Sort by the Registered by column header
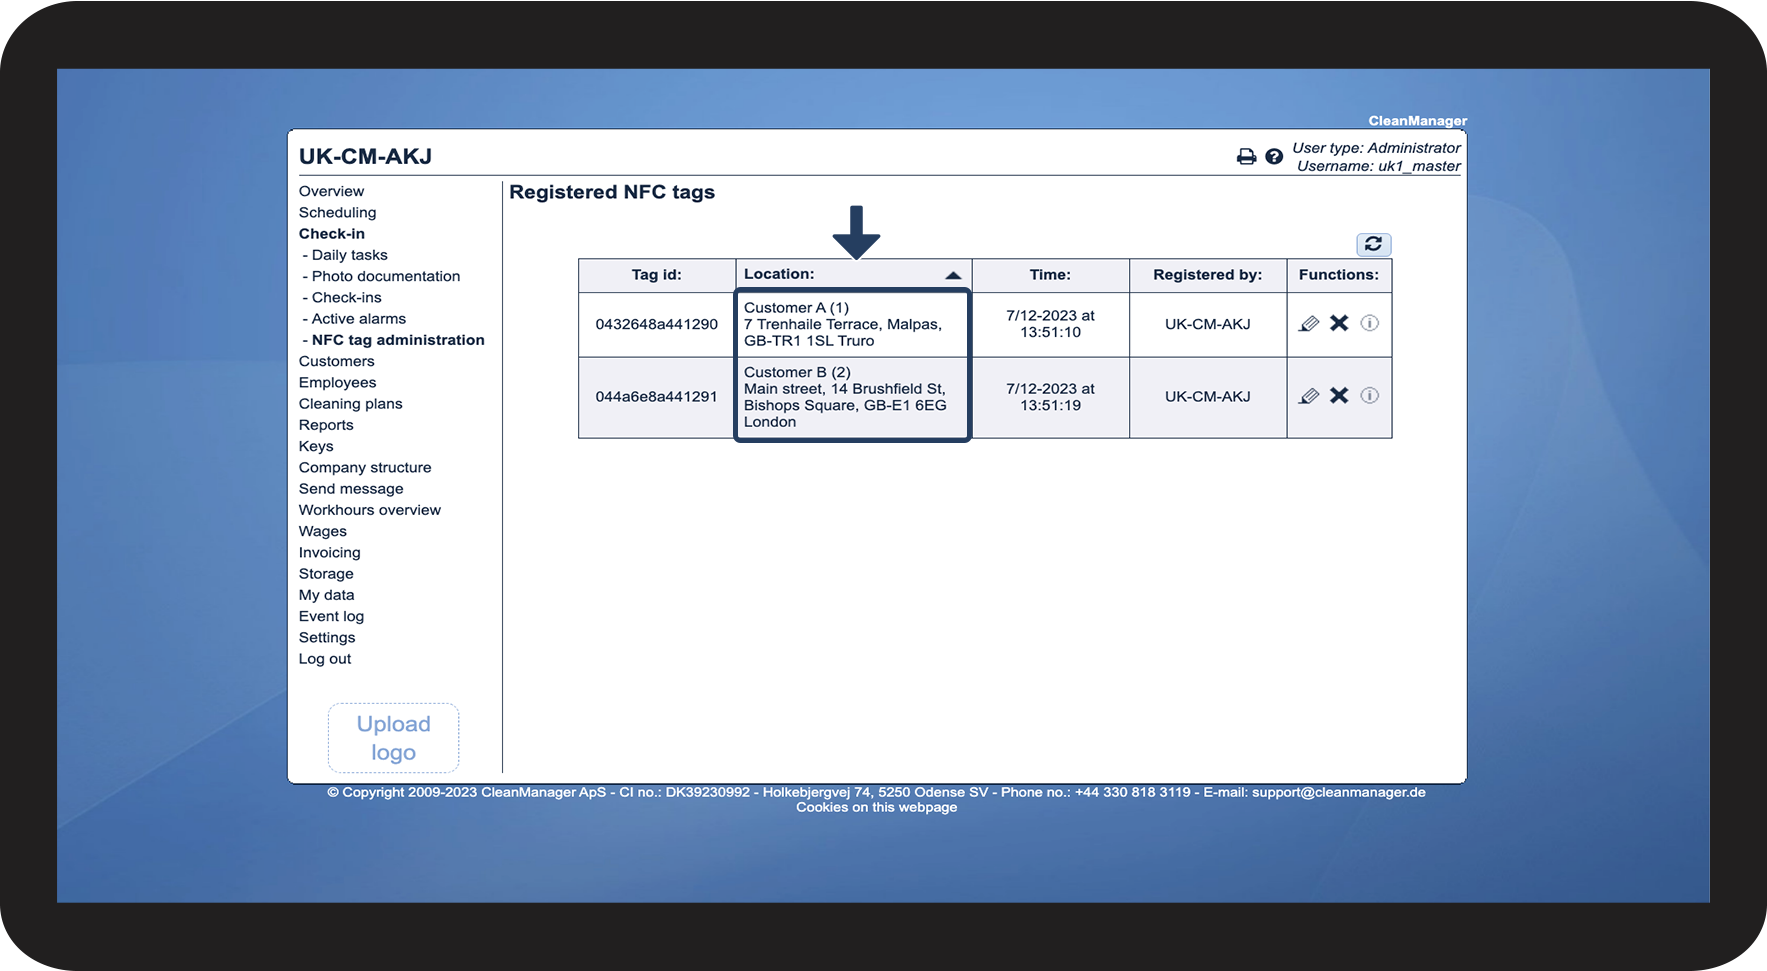The image size is (1767, 971). [x=1207, y=275]
